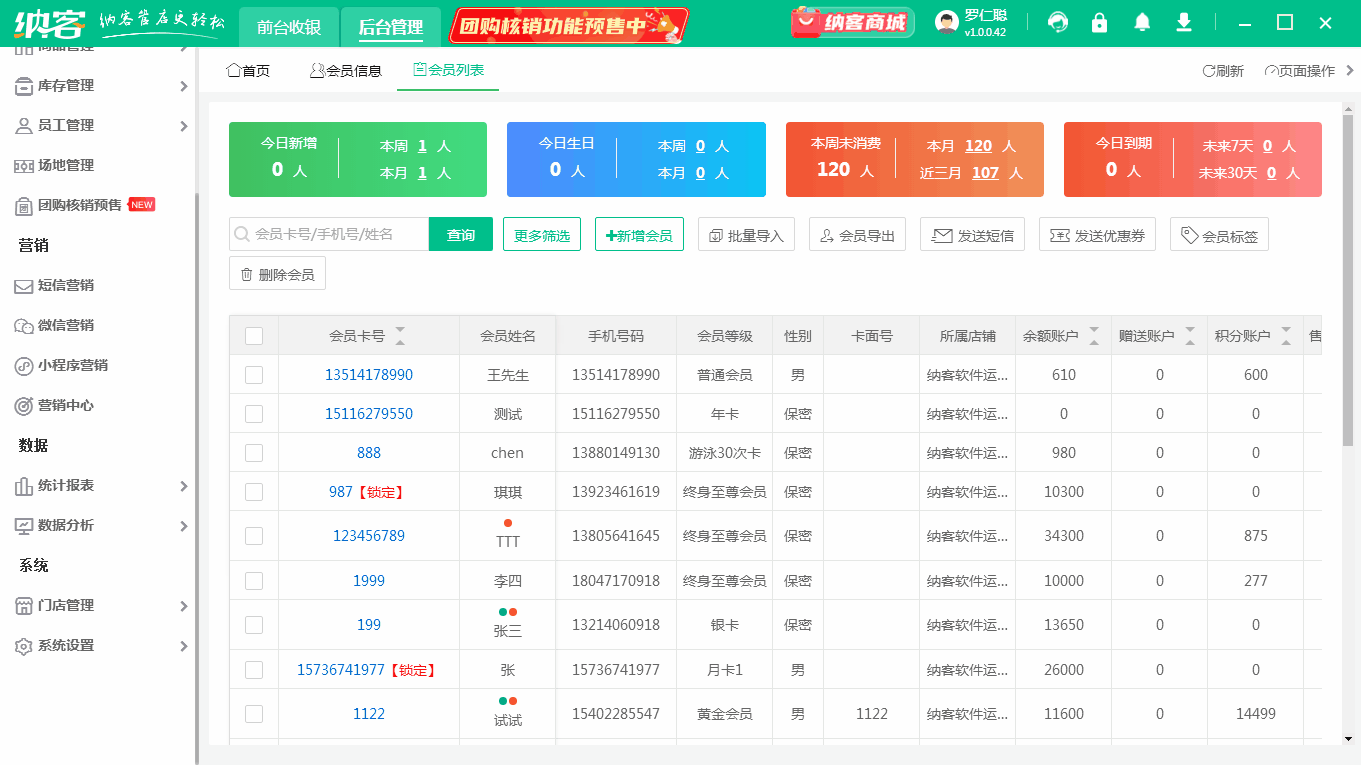Select all members via header checkbox
1361x765 pixels.
click(x=253, y=335)
